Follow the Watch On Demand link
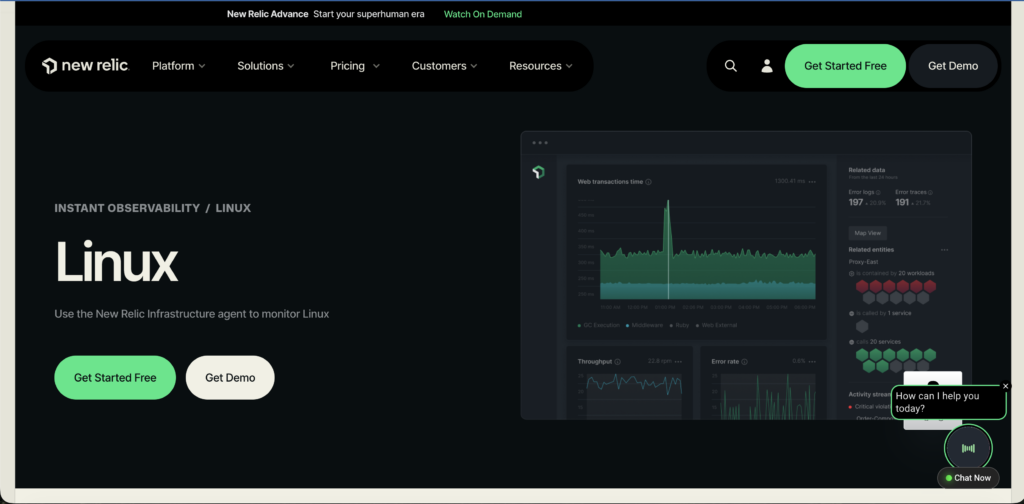Image resolution: width=1024 pixels, height=504 pixels. [x=483, y=14]
